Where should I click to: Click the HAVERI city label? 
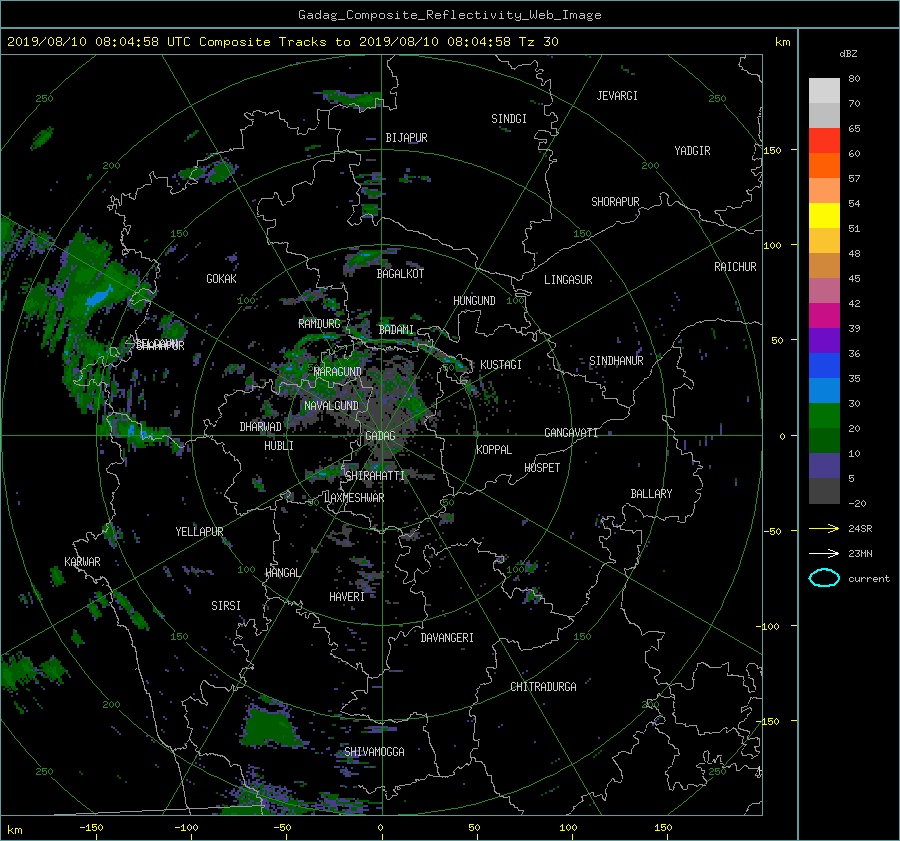(x=347, y=597)
